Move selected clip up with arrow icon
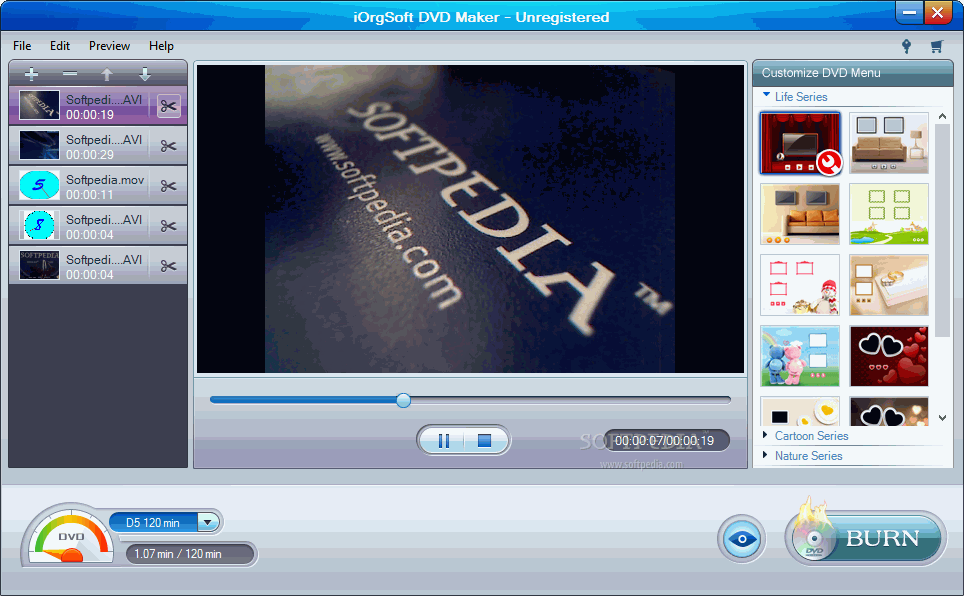Screen dimensions: 964x596 coord(107,74)
